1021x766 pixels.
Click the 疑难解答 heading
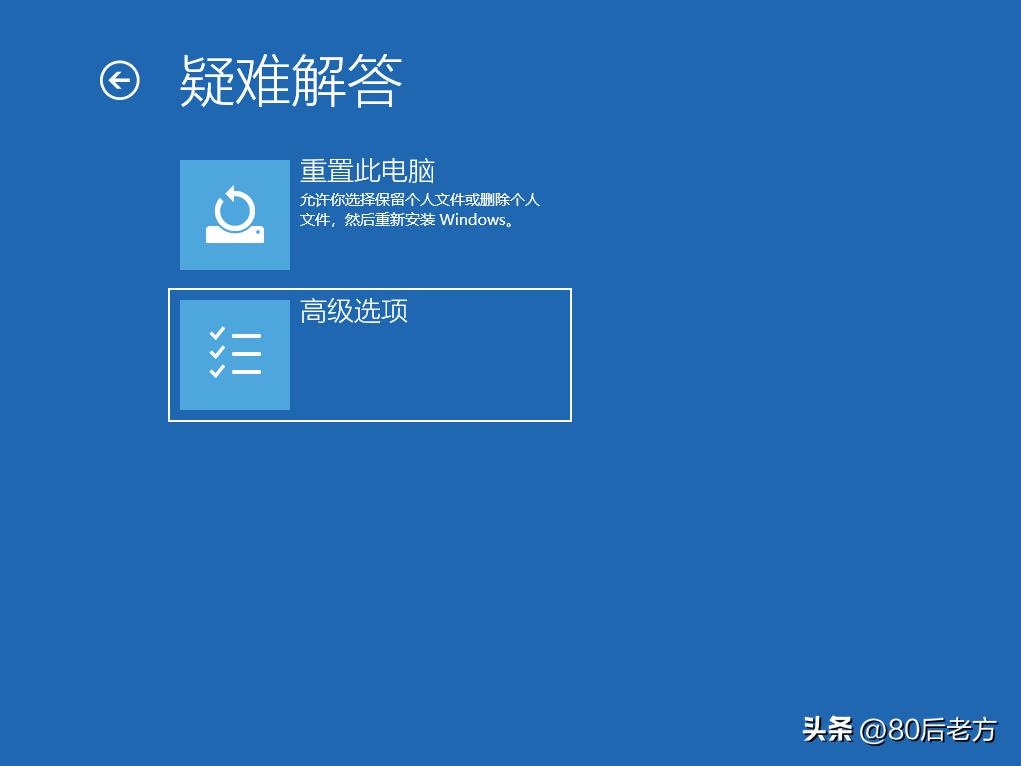click(288, 80)
